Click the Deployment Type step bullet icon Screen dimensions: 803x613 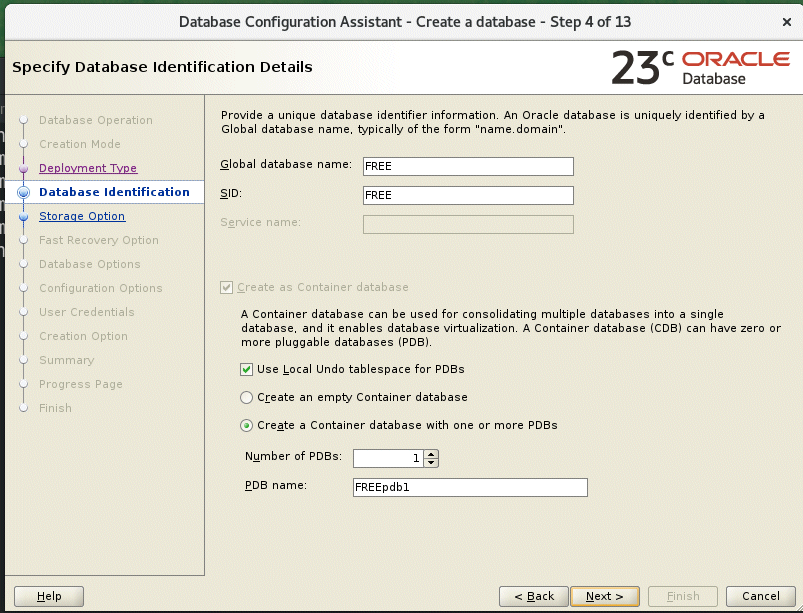pyautogui.click(x=23, y=168)
